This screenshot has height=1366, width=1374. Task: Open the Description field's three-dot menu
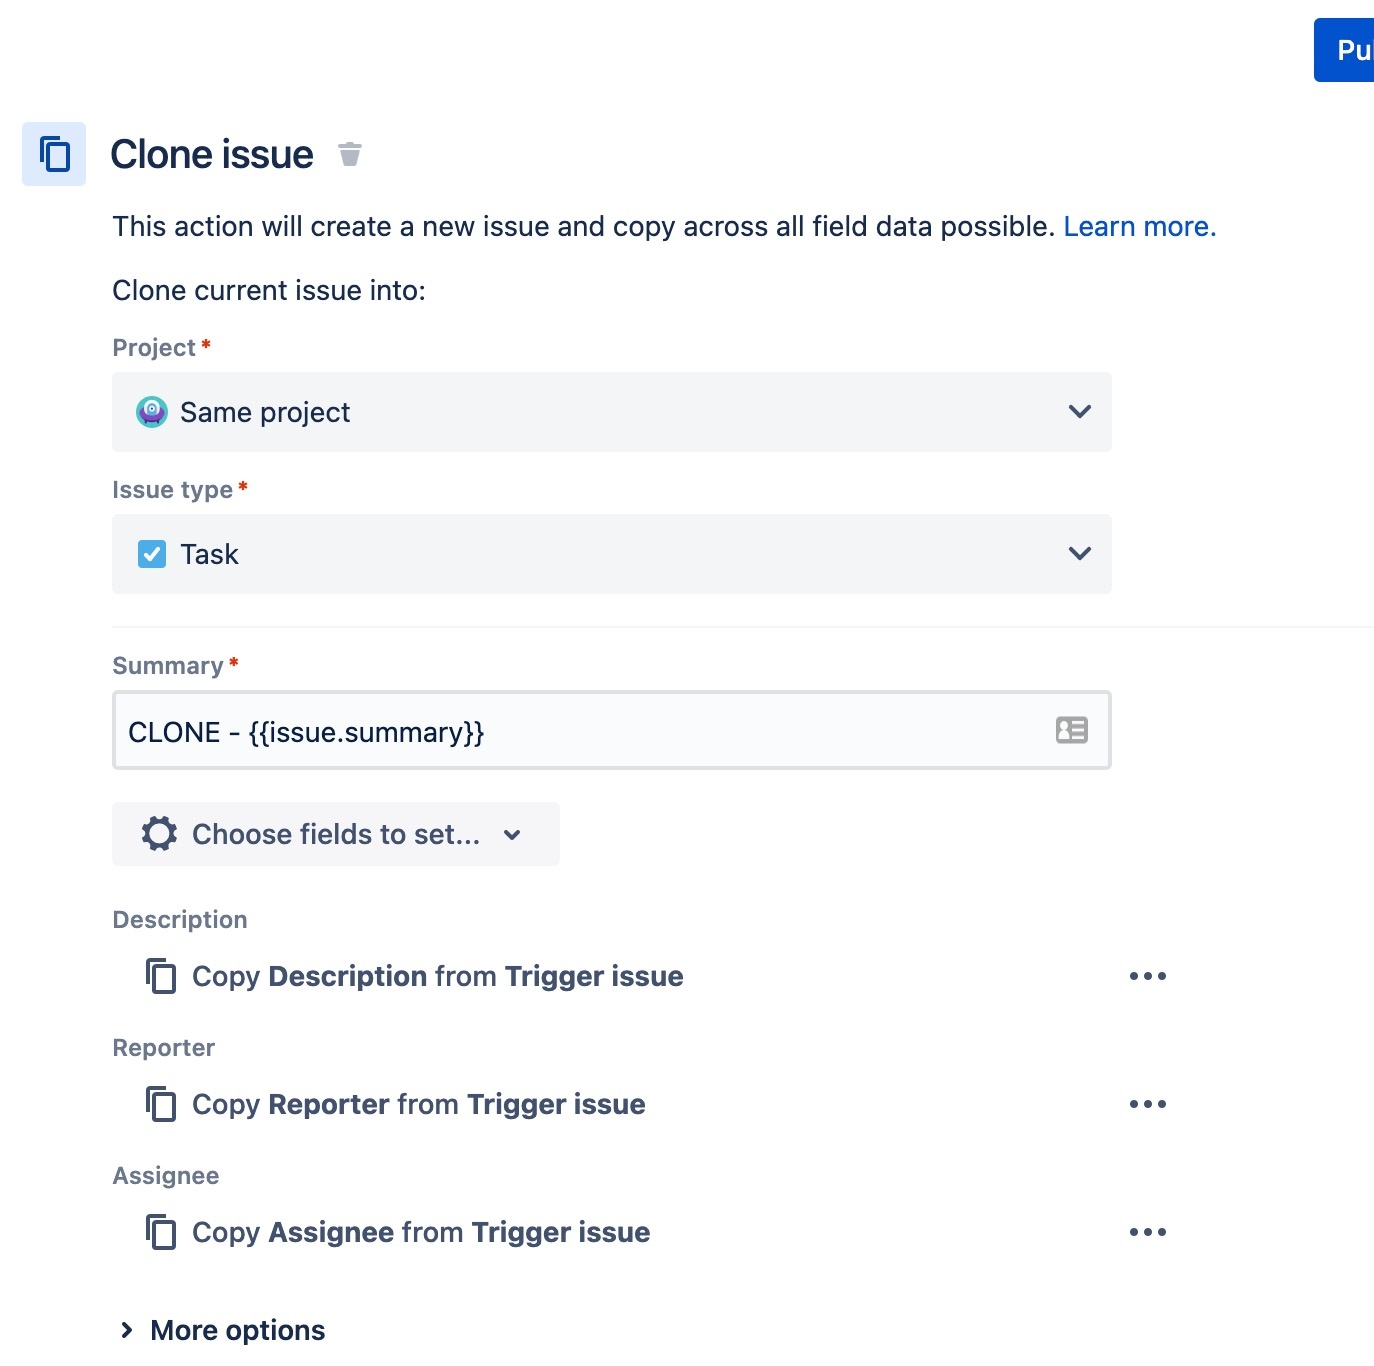pyautogui.click(x=1147, y=976)
